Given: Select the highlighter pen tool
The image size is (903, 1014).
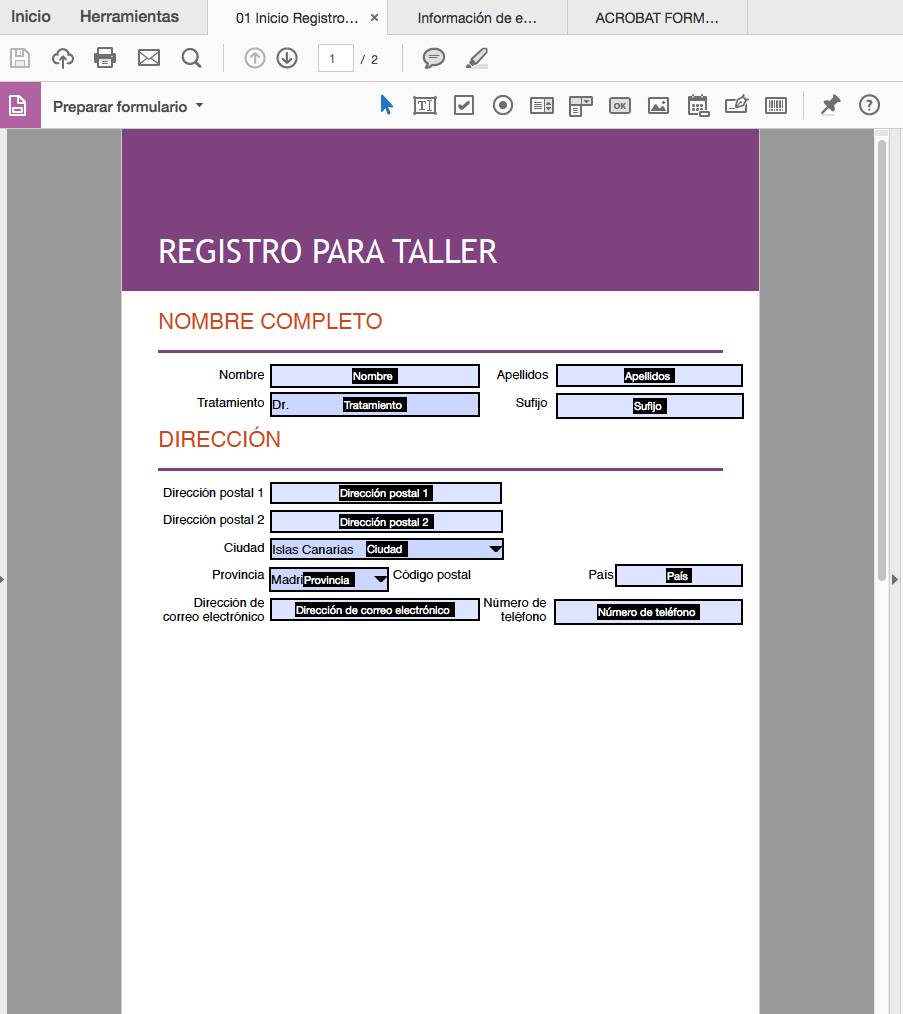Looking at the screenshot, I should tap(477, 58).
